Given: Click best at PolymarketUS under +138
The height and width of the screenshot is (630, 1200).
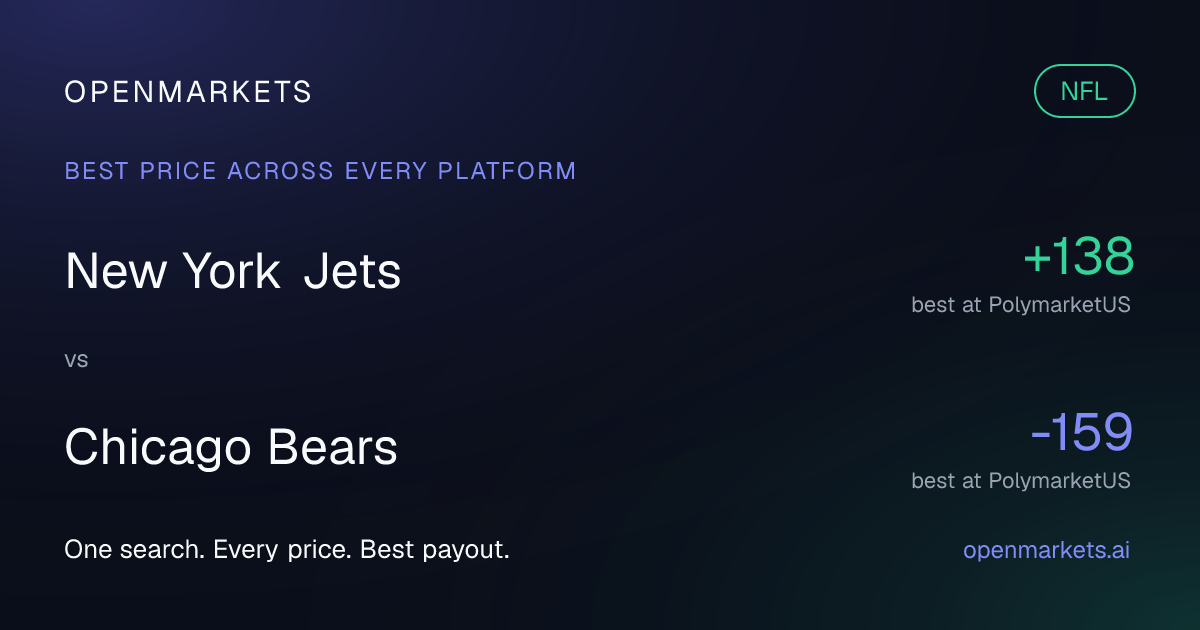Looking at the screenshot, I should 1021,305.
